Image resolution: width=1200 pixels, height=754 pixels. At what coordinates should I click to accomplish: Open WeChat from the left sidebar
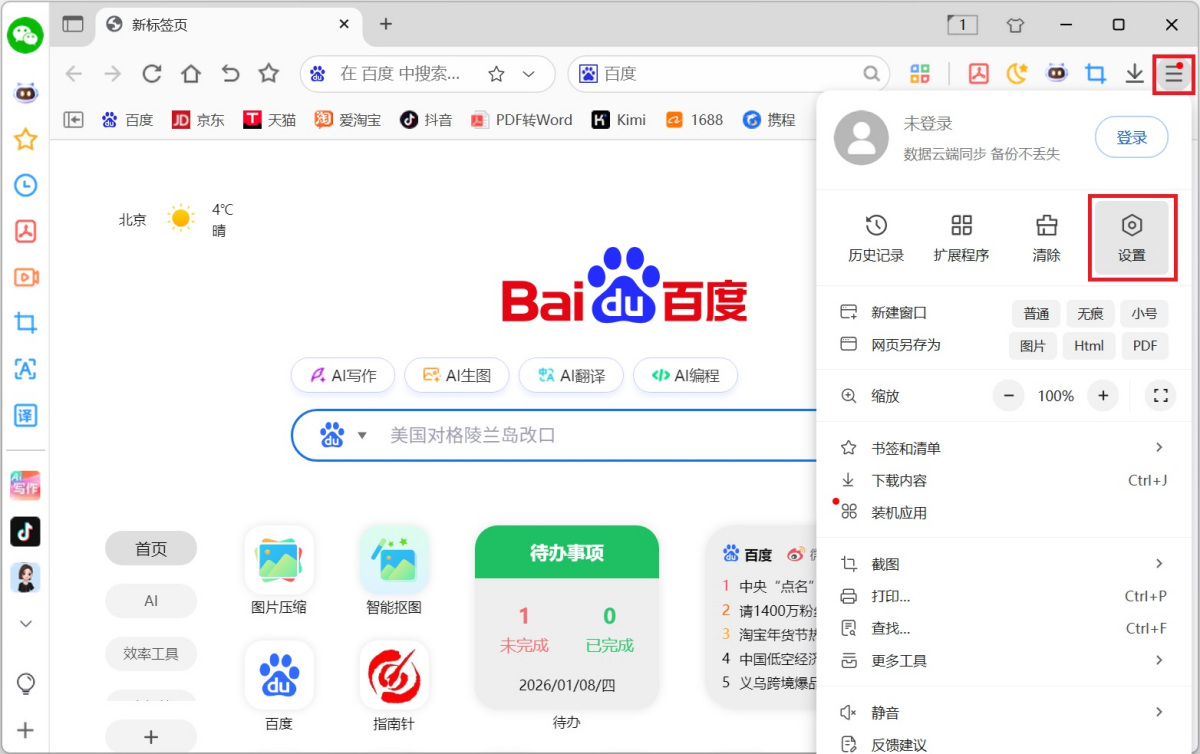click(25, 34)
